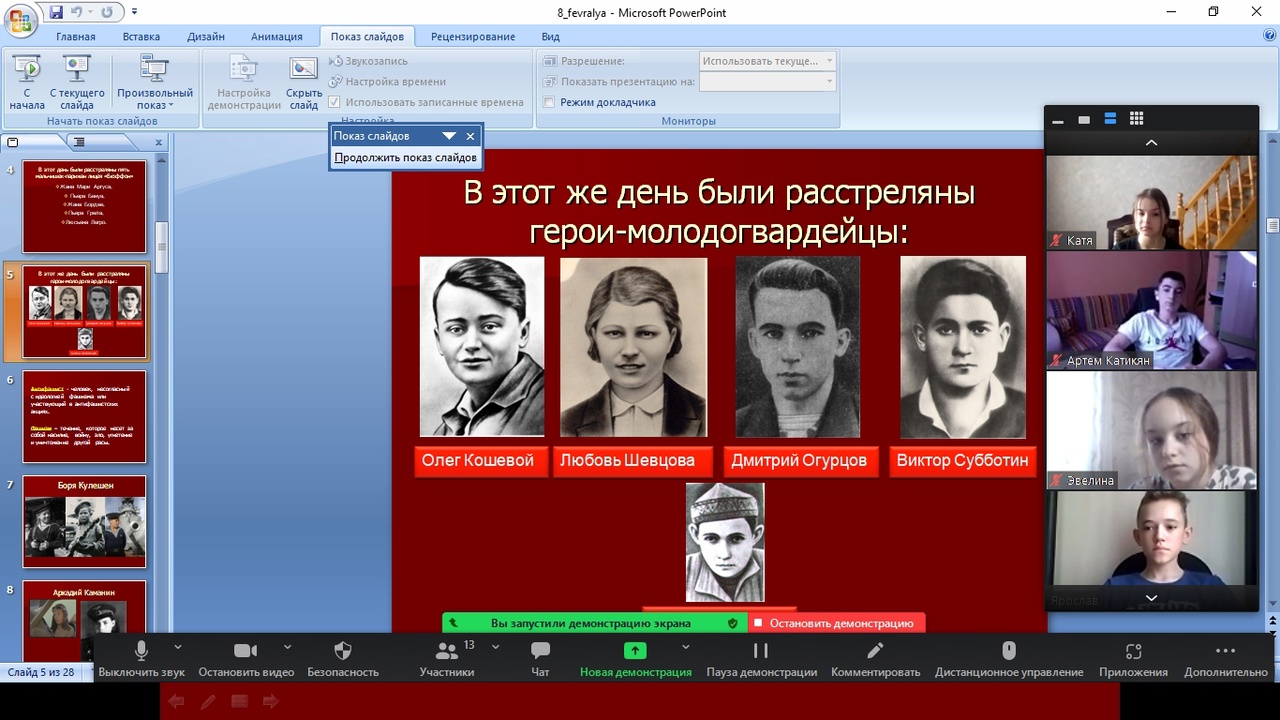
Task: Close the Показ слайдов floating toolbar
Action: coord(470,136)
